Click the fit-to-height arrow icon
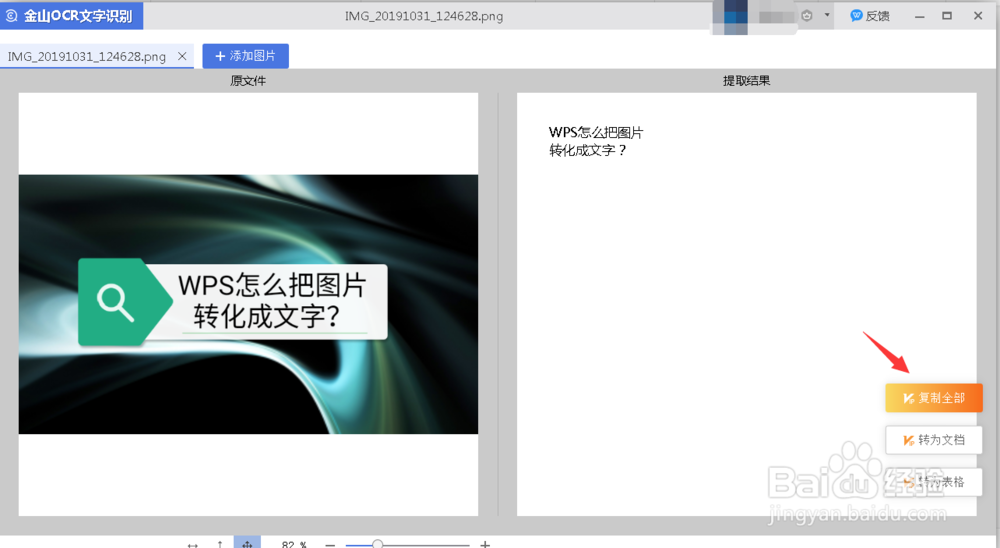 (x=220, y=544)
